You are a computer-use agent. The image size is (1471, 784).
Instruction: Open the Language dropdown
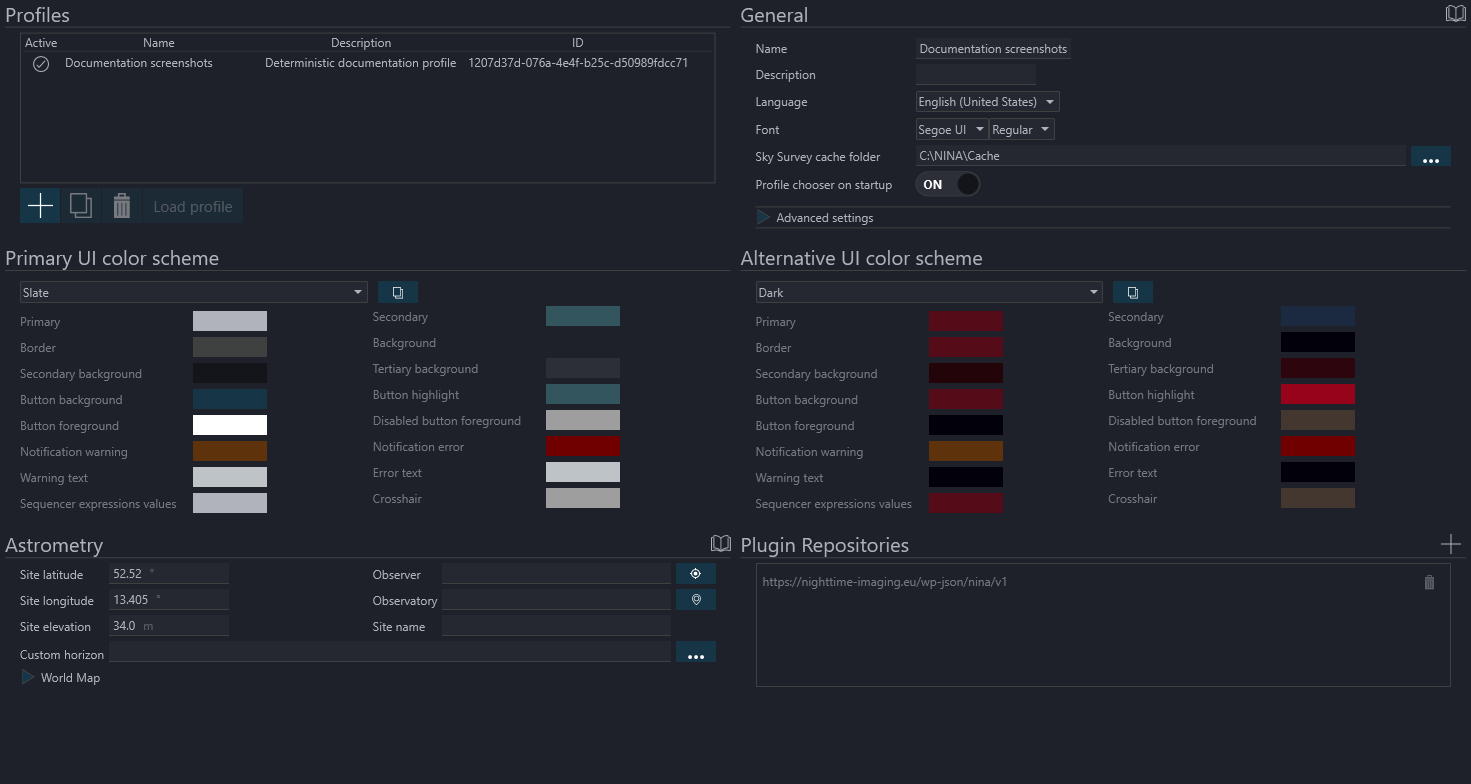tap(988, 102)
